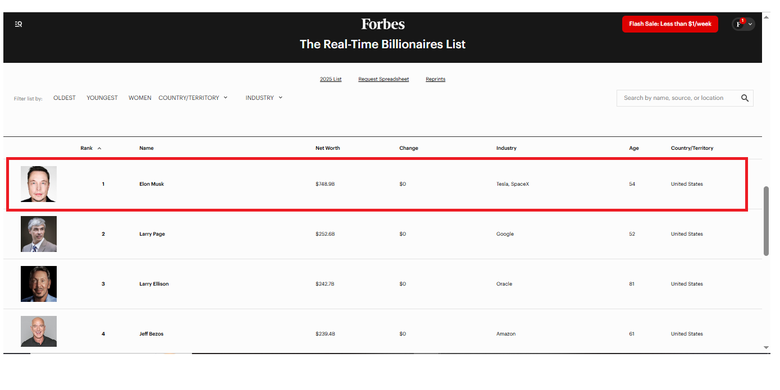Open Jeff Bezos's photo thumbnail
Image resolution: width=780 pixels, height=390 pixels.
tap(39, 331)
